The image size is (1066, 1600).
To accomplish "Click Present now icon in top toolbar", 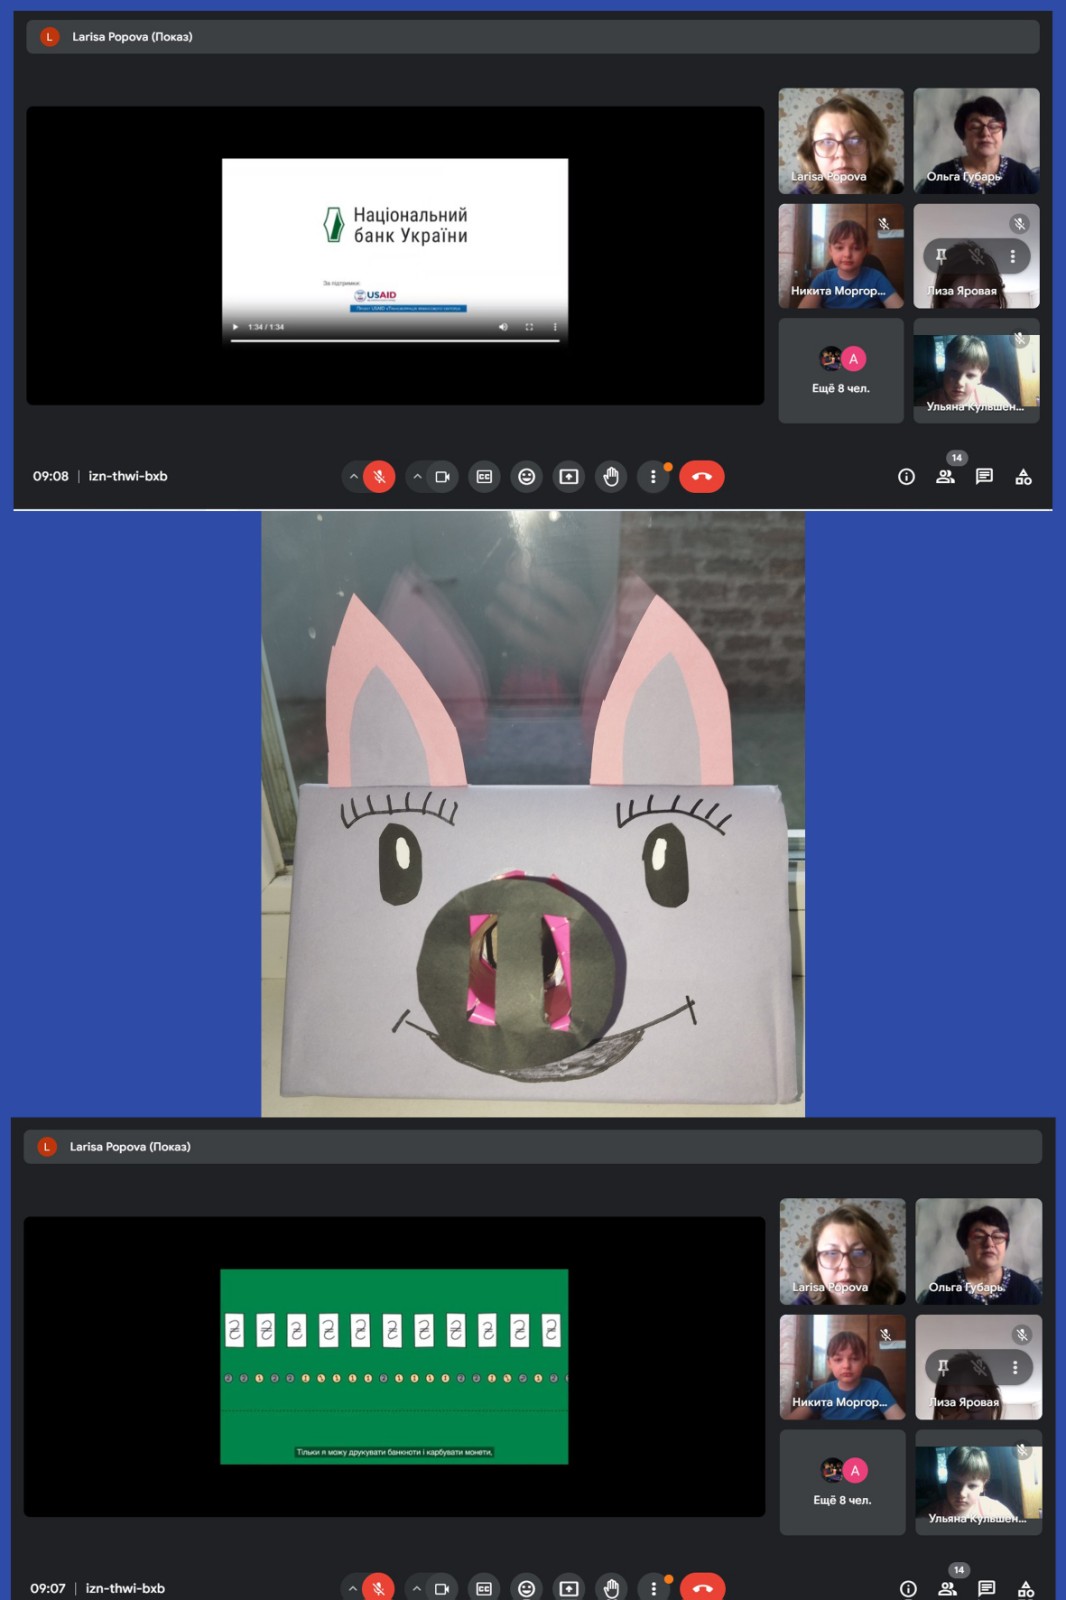I will pos(569,477).
